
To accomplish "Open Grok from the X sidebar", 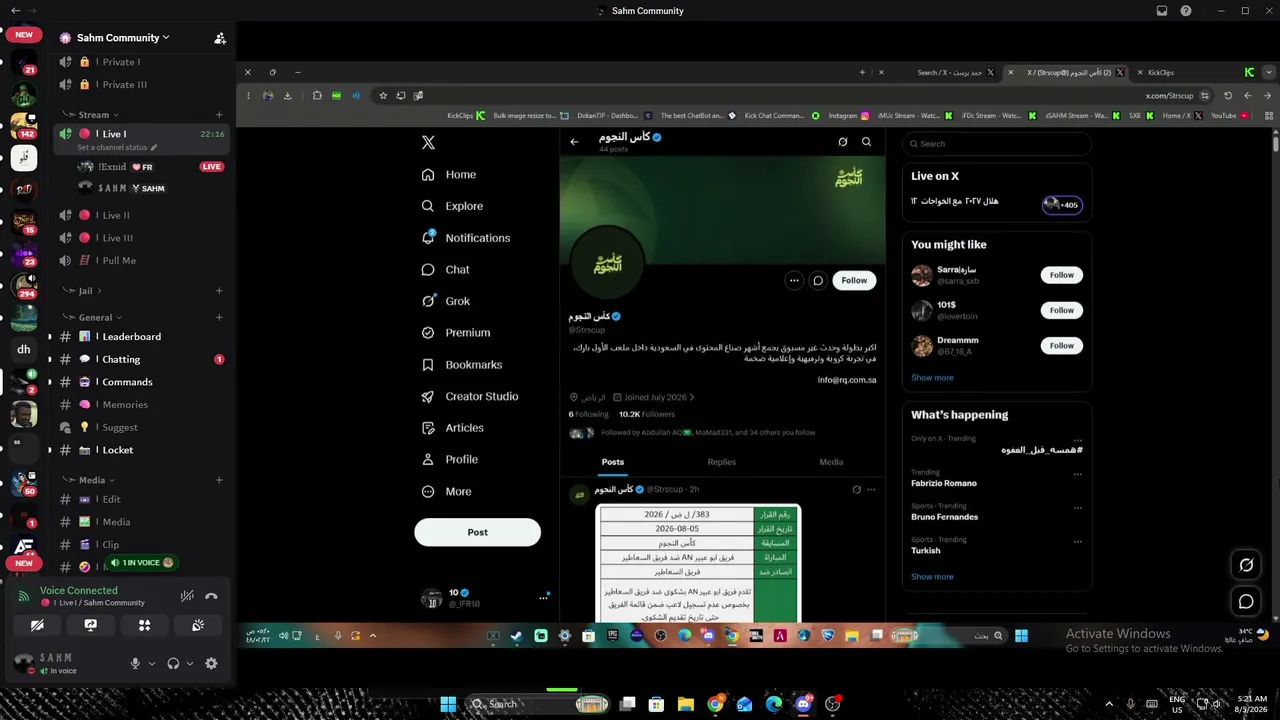I will tap(445, 301).
